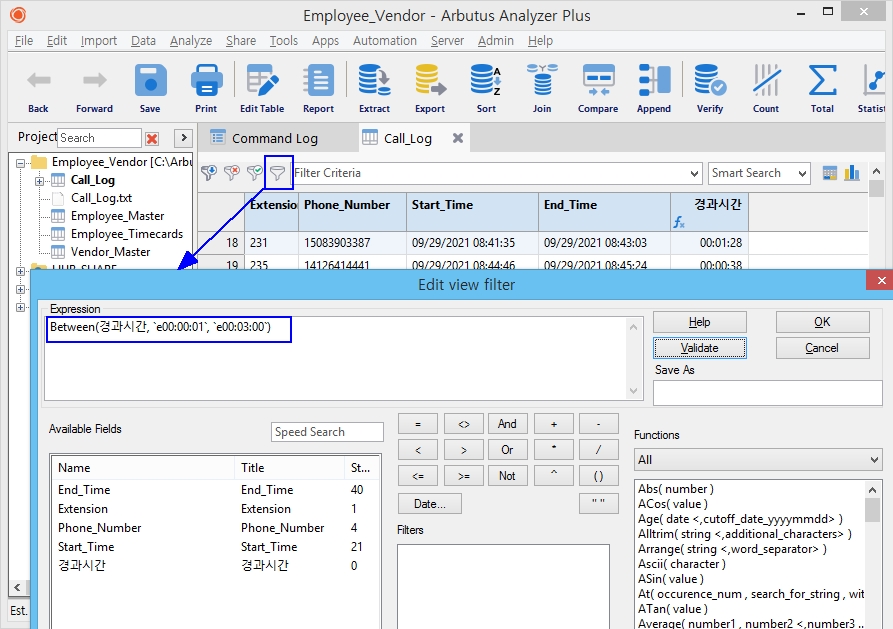
Task: Open the Smart Search dropdown
Action: (x=802, y=173)
